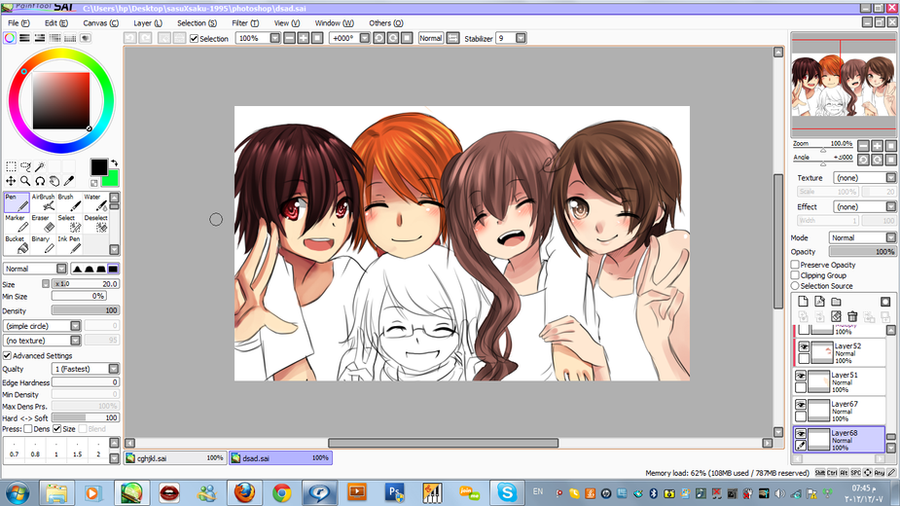900x506 pixels.
Task: Select the Ink Pen tool
Action: pyautogui.click(x=69, y=245)
